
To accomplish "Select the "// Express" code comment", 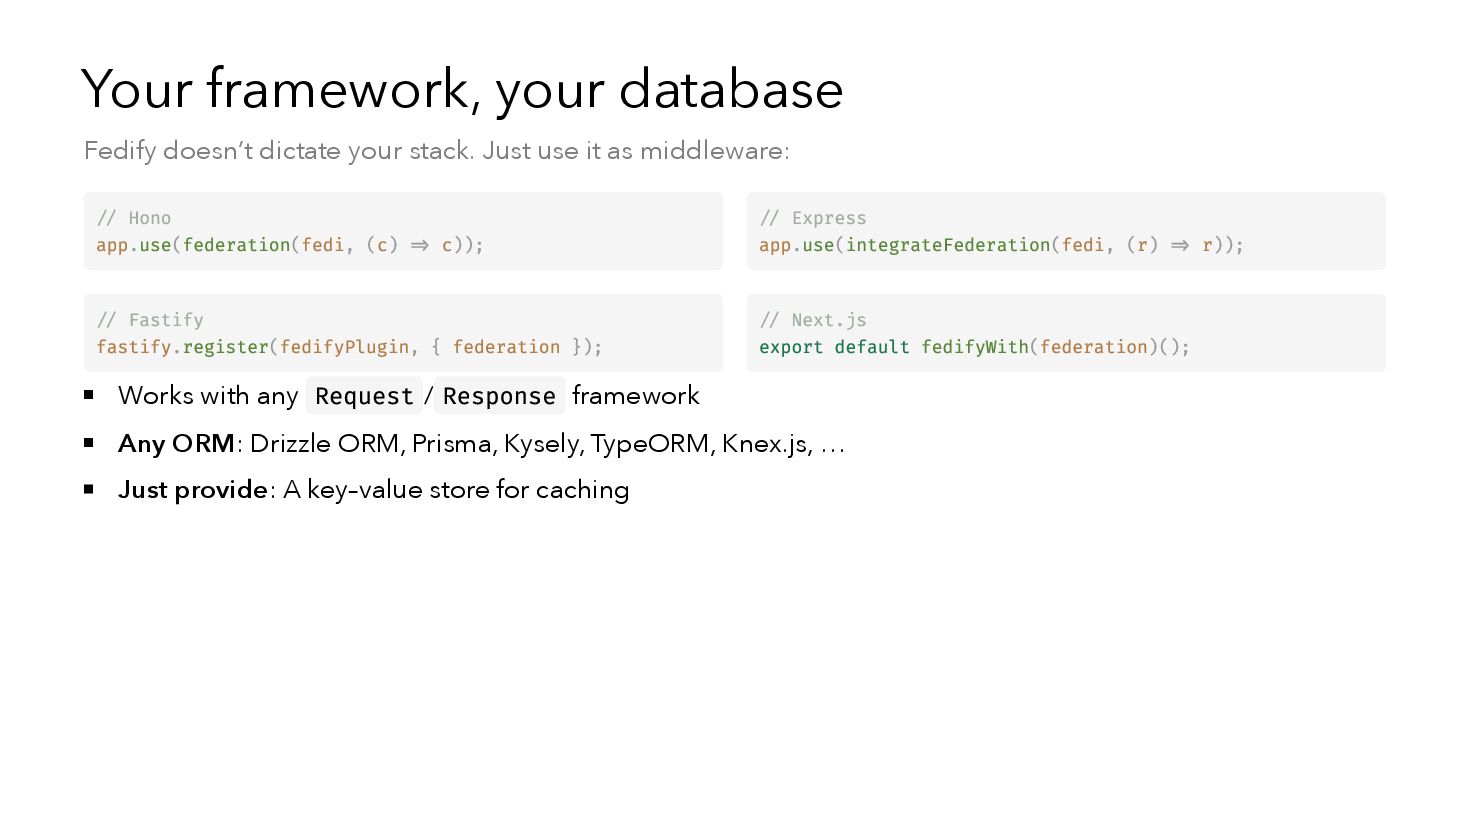I will [813, 218].
